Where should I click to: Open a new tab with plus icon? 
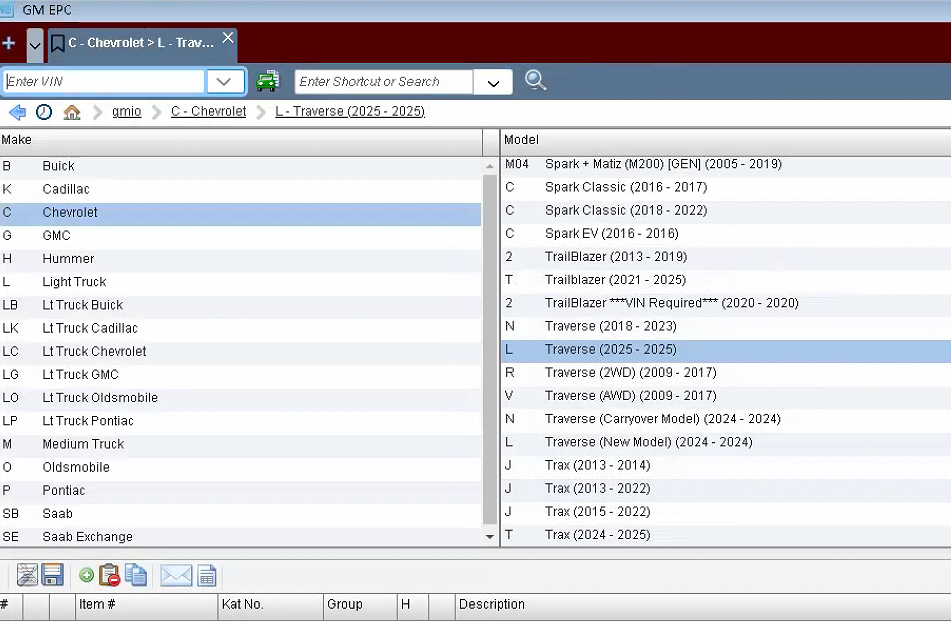pyautogui.click(x=8, y=43)
